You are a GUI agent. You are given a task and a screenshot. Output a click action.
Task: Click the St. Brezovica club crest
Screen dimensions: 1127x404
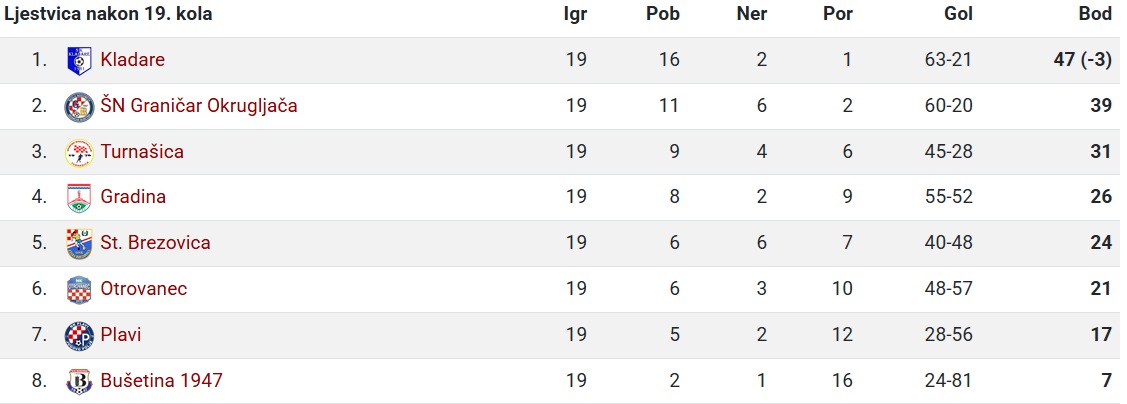click(79, 244)
